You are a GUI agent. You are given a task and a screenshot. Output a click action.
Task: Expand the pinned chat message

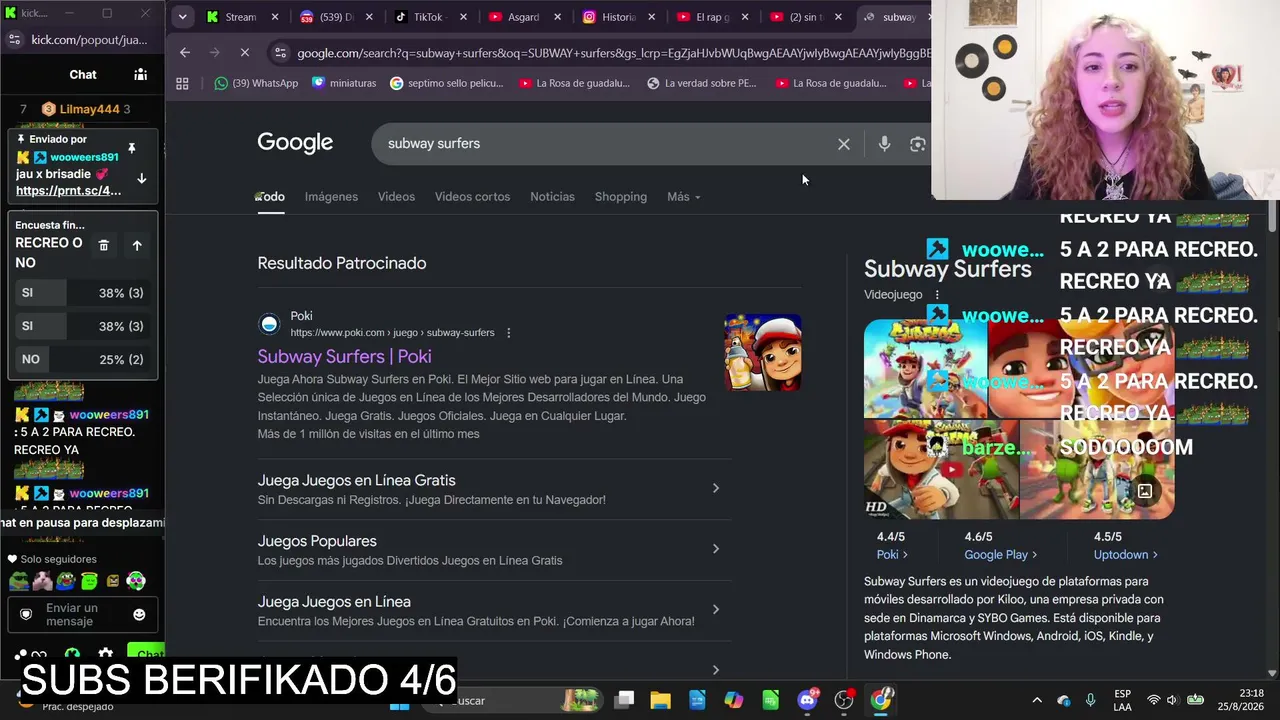click(141, 179)
